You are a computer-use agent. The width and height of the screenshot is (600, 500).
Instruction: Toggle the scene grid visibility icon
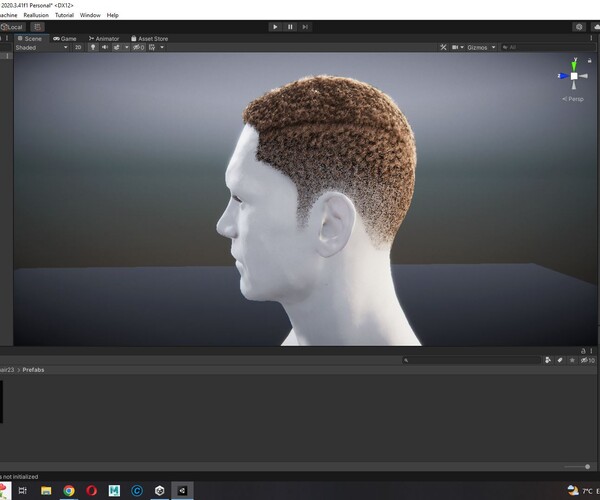click(x=152, y=47)
